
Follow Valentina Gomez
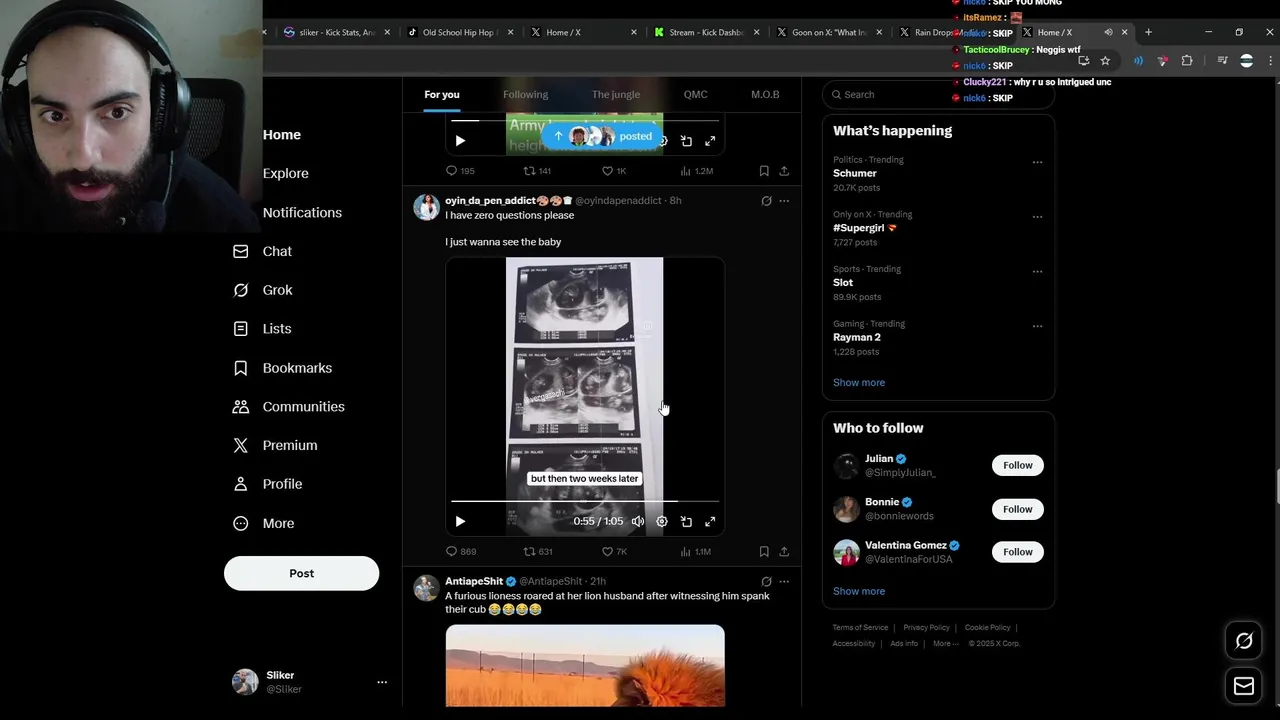pos(1018,552)
